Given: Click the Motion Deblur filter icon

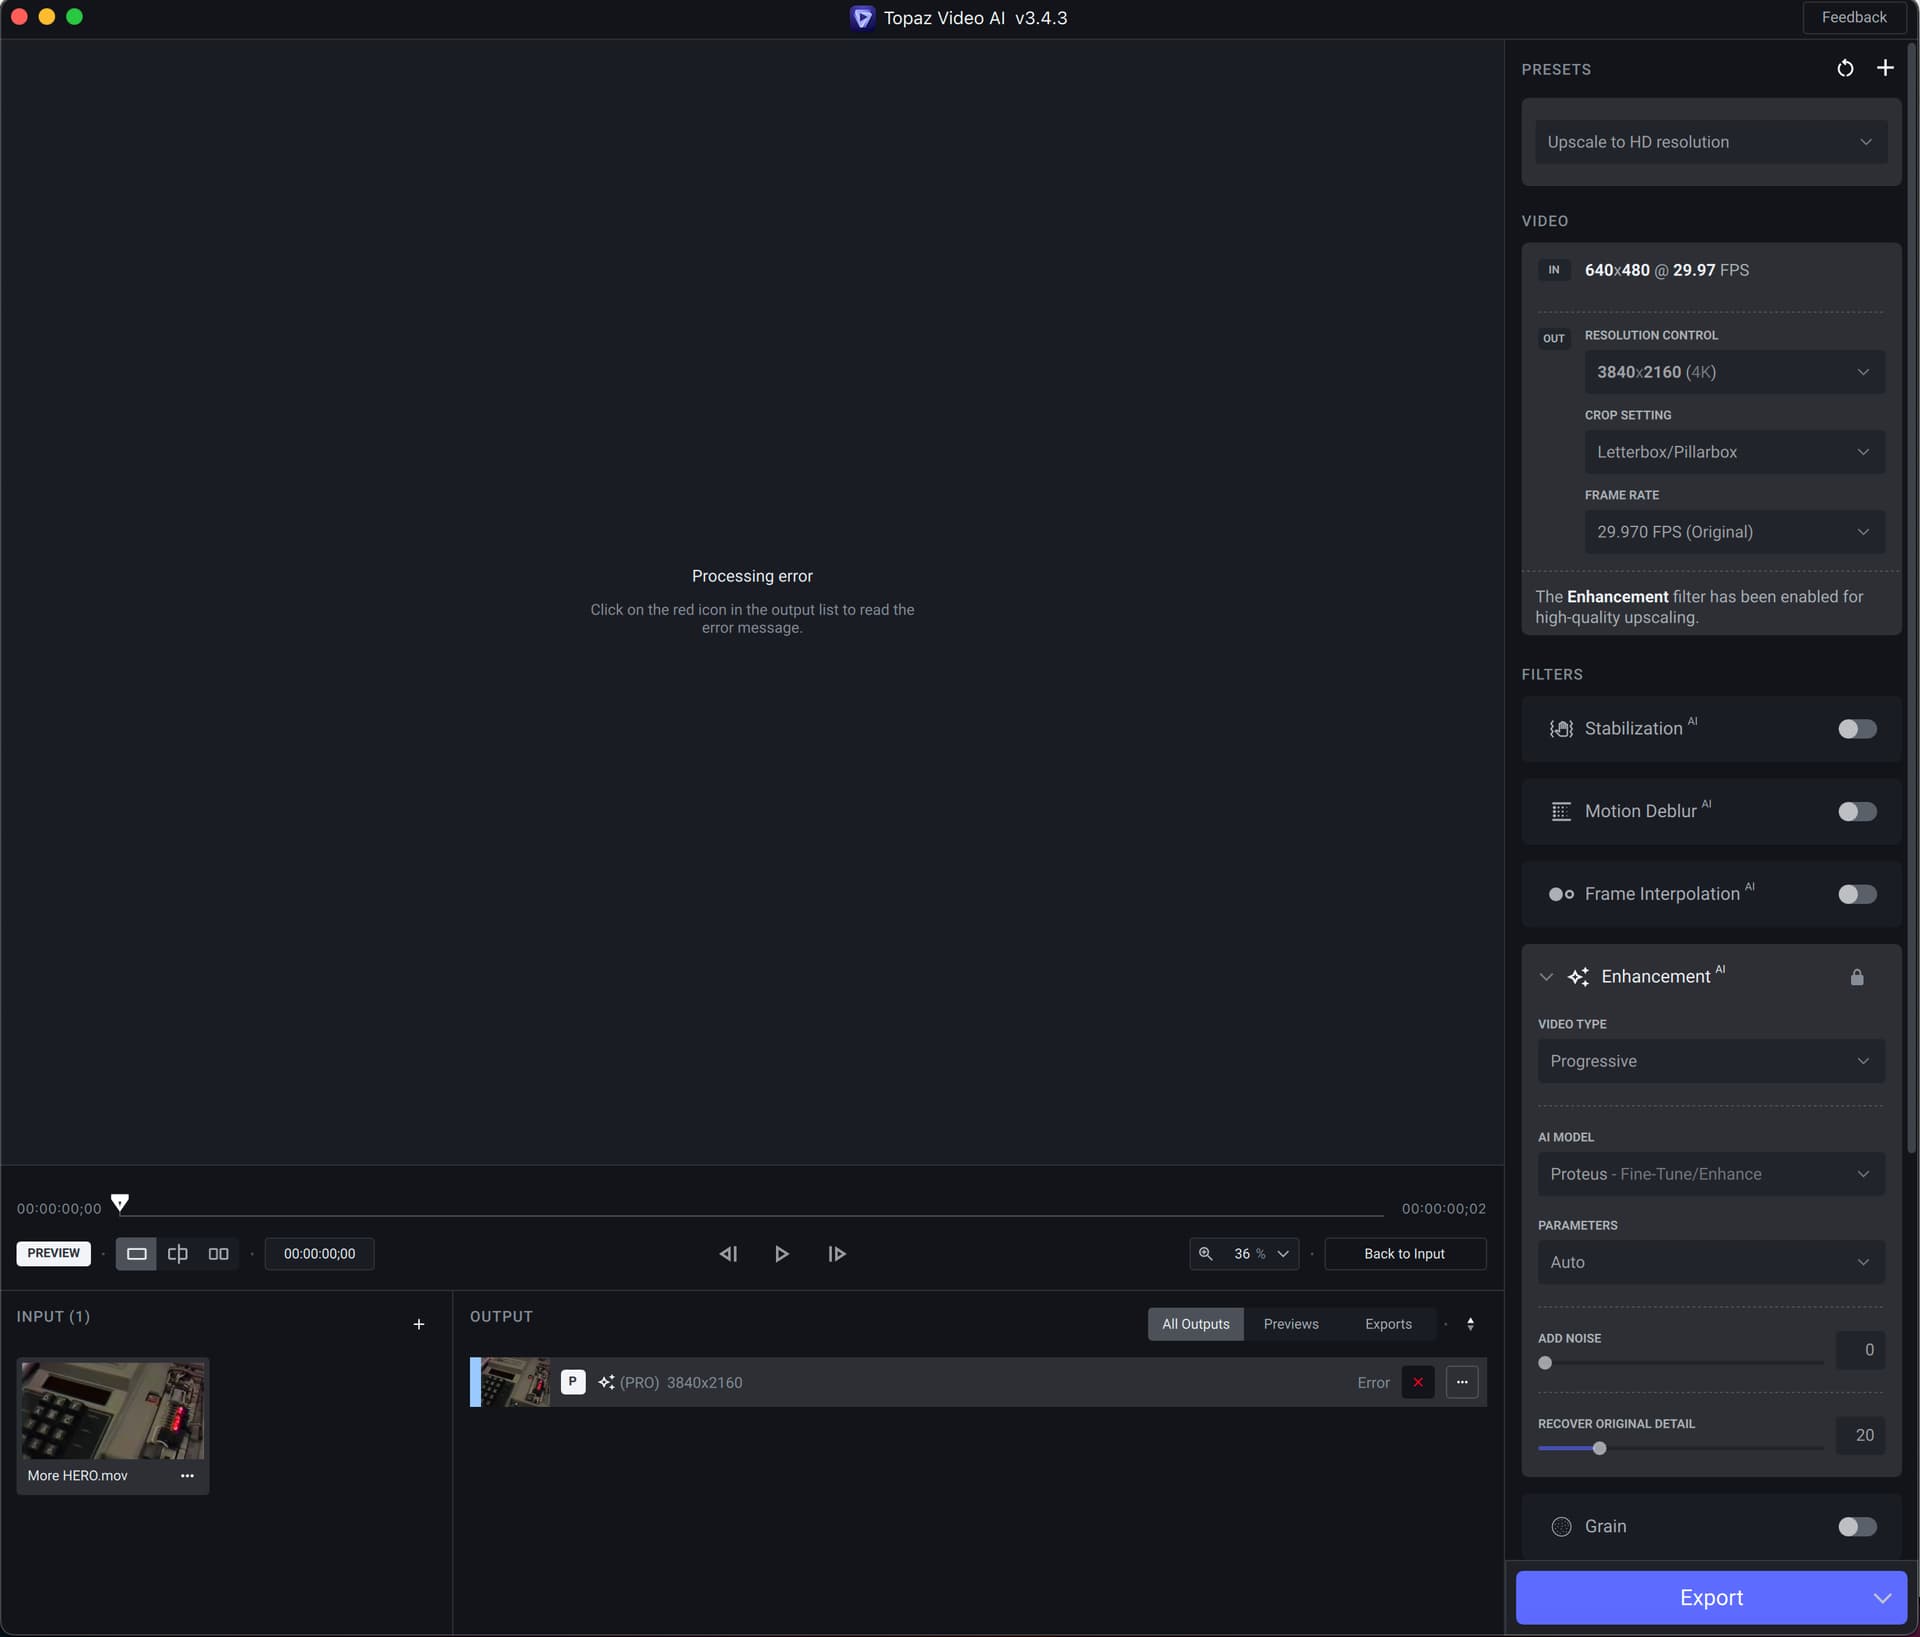Looking at the screenshot, I should [x=1562, y=811].
